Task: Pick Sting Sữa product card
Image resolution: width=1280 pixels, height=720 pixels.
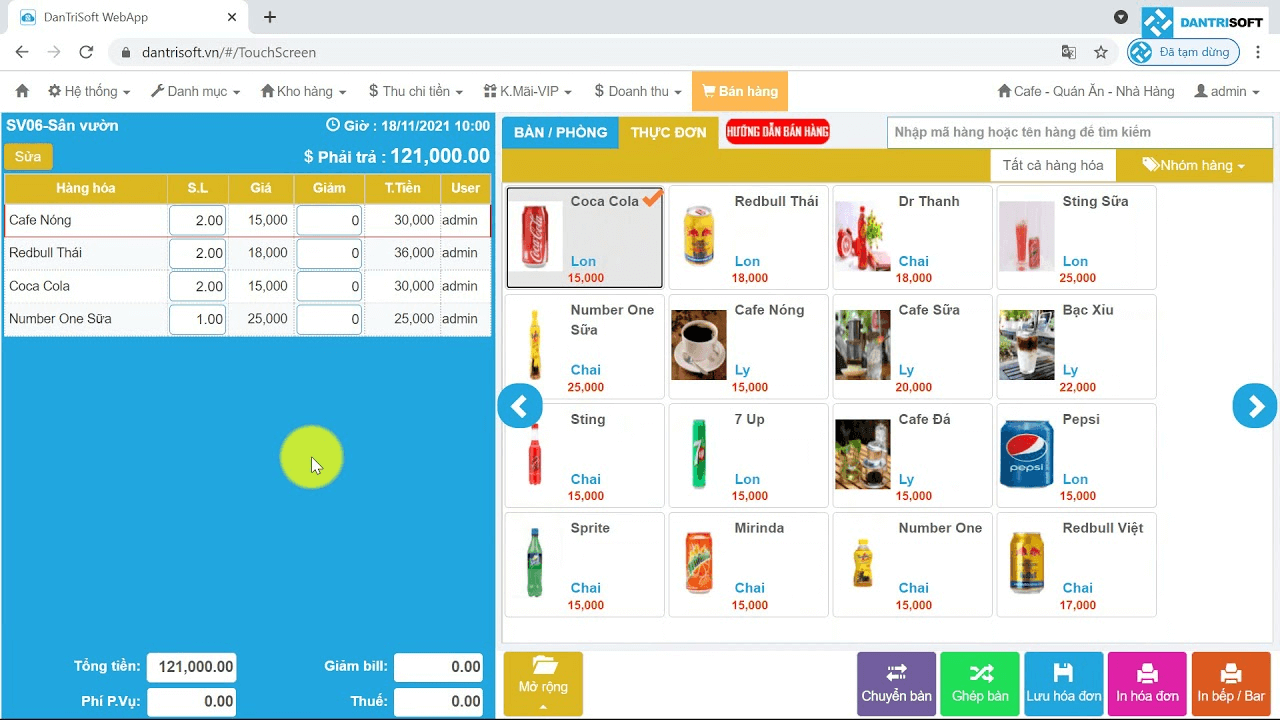Action: (1077, 236)
